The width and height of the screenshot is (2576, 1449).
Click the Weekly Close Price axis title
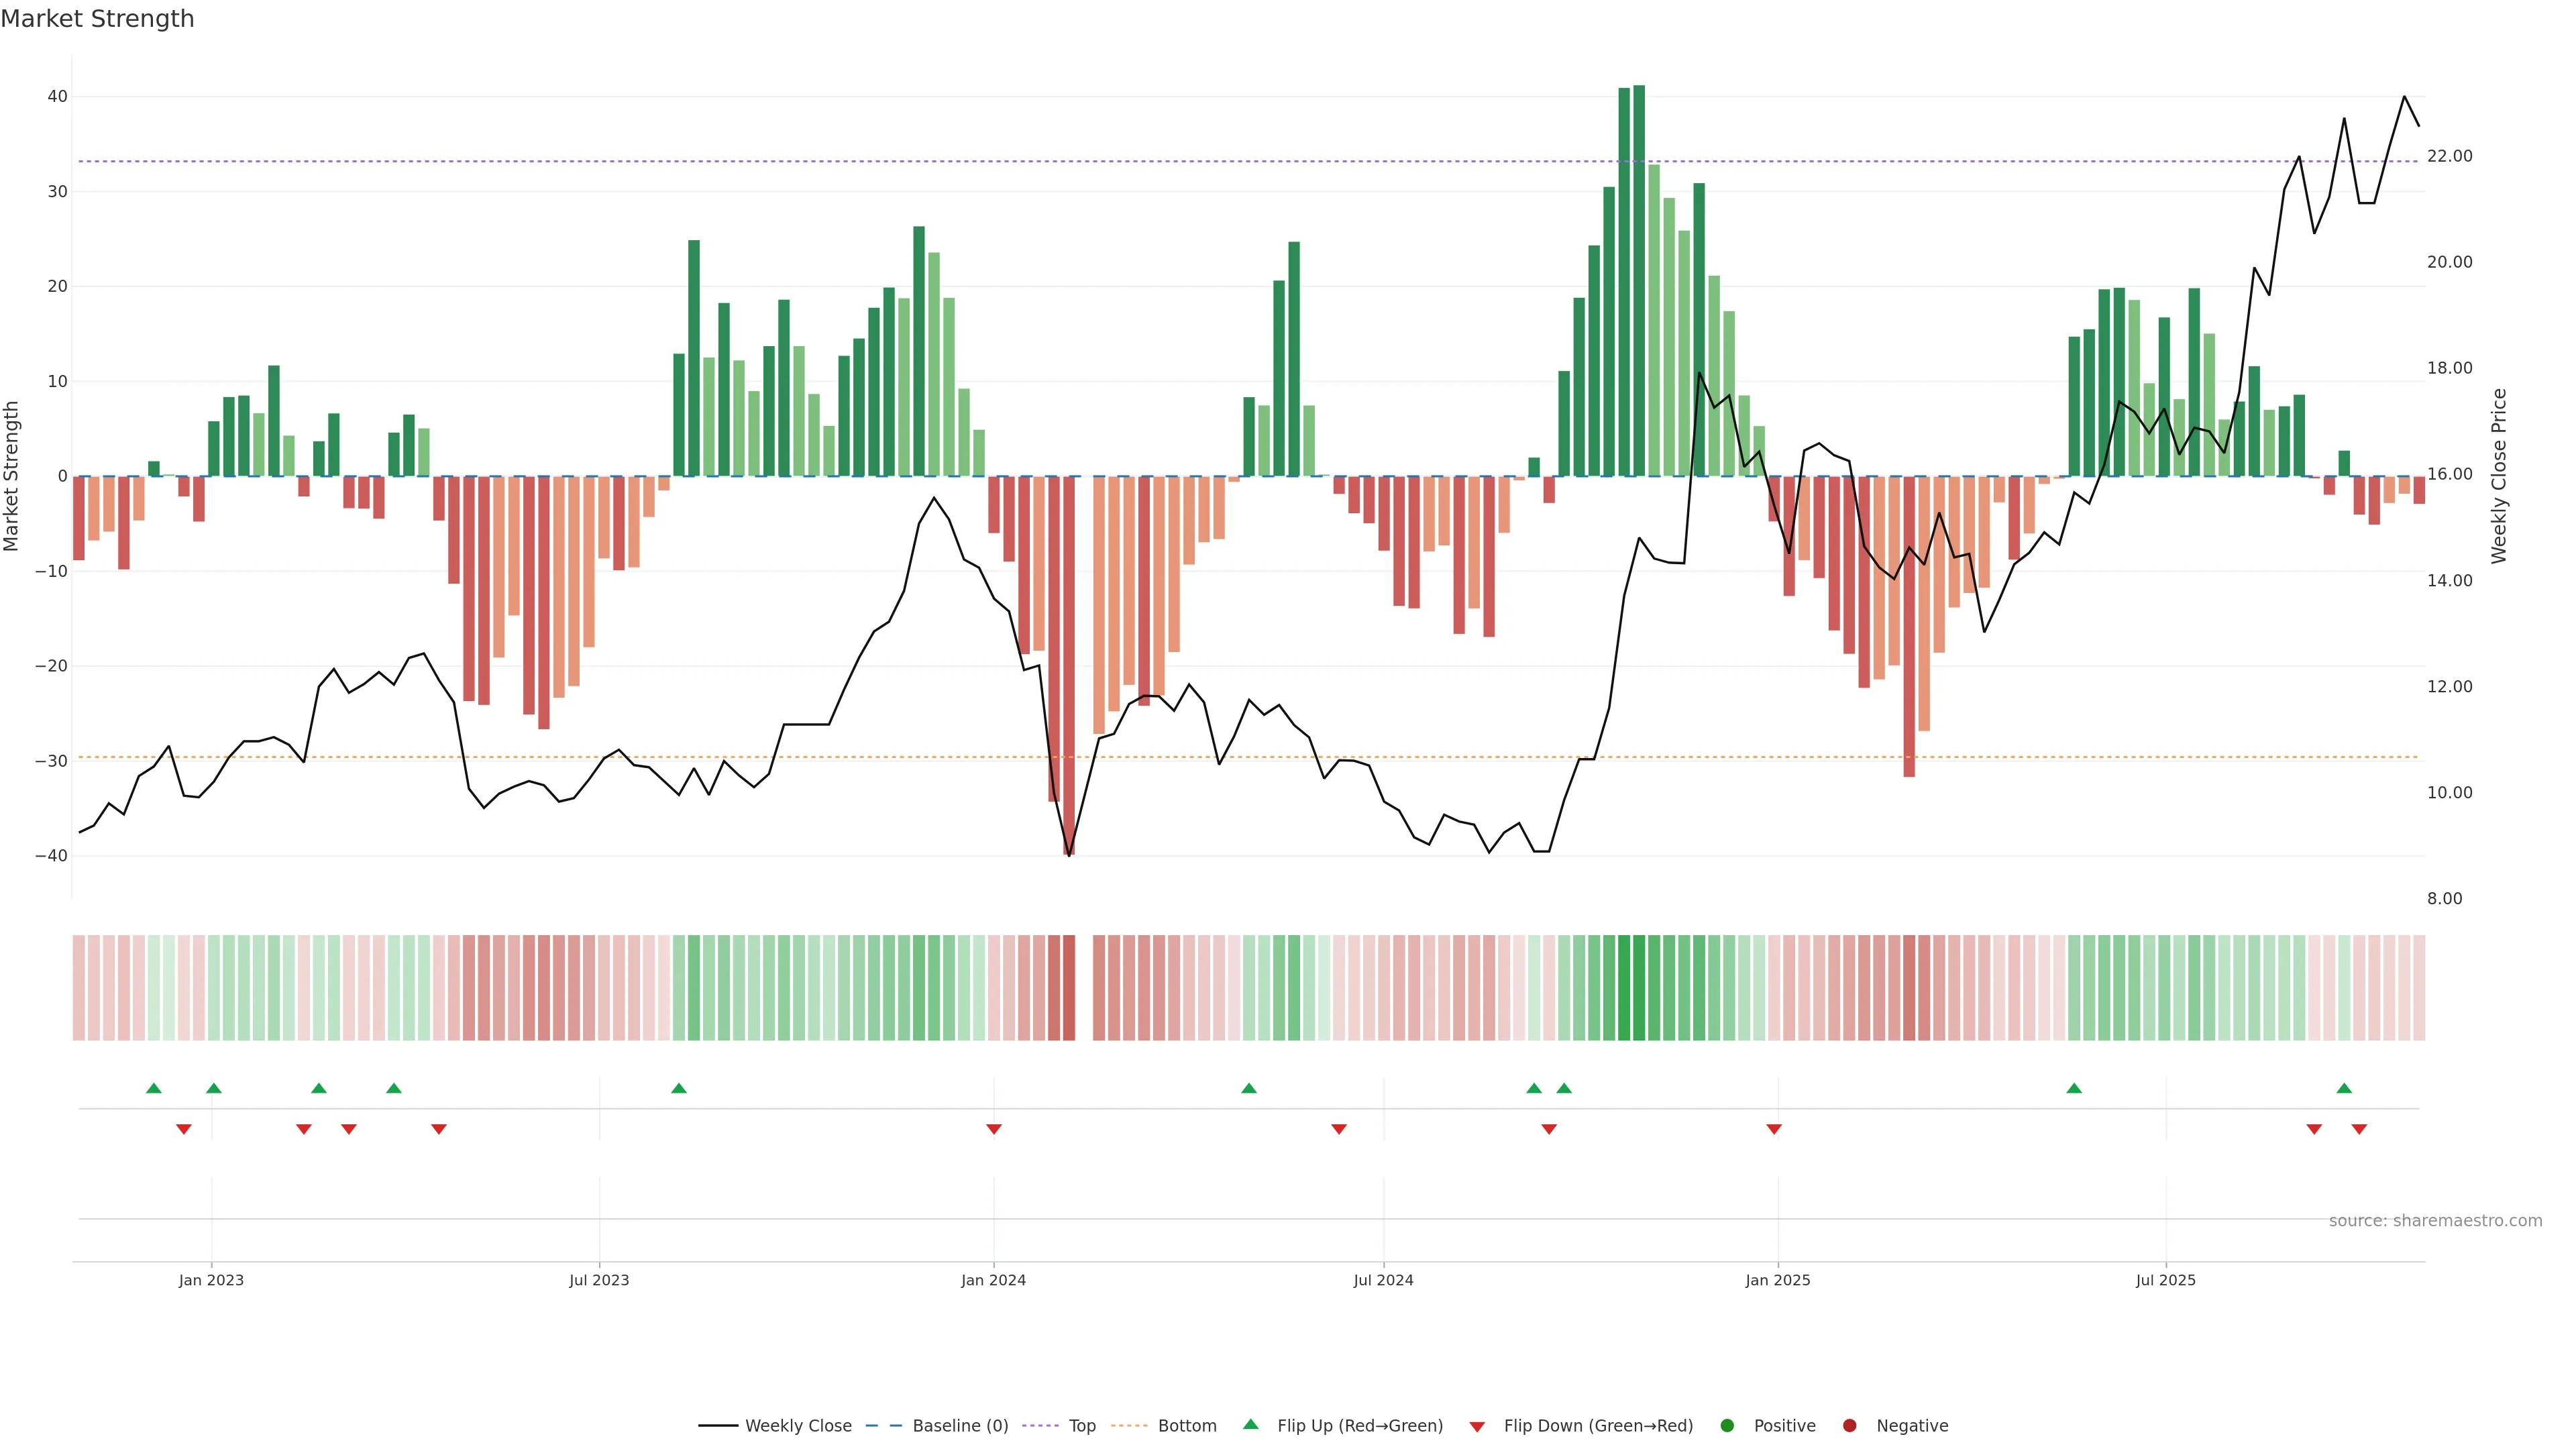[2499, 476]
